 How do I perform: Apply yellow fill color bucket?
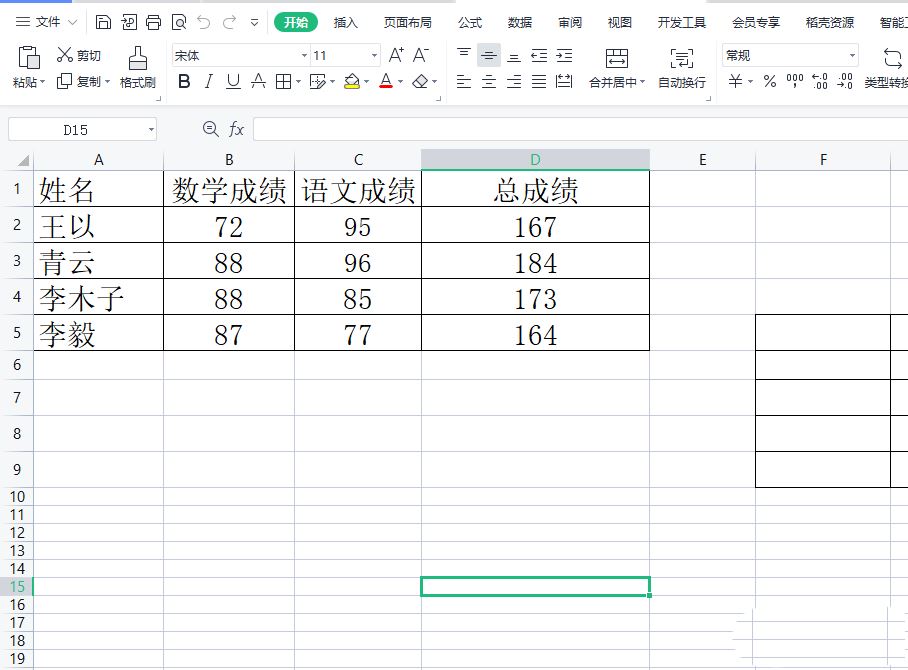click(352, 82)
